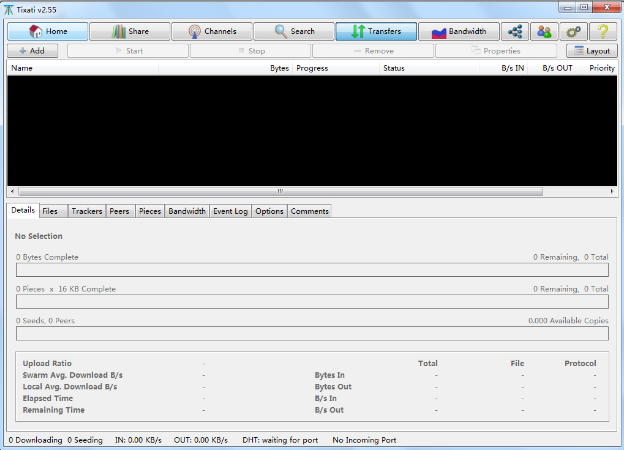Open the Settings gears icon
The height and width of the screenshot is (450, 624).
tap(574, 31)
